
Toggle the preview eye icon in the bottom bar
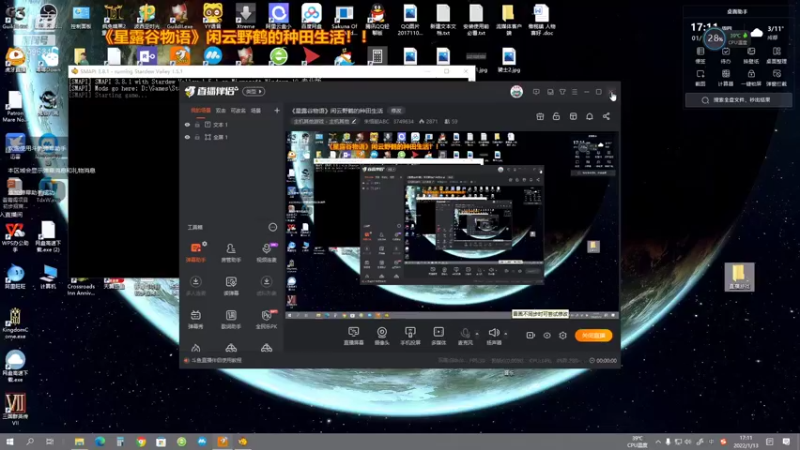click(546, 335)
